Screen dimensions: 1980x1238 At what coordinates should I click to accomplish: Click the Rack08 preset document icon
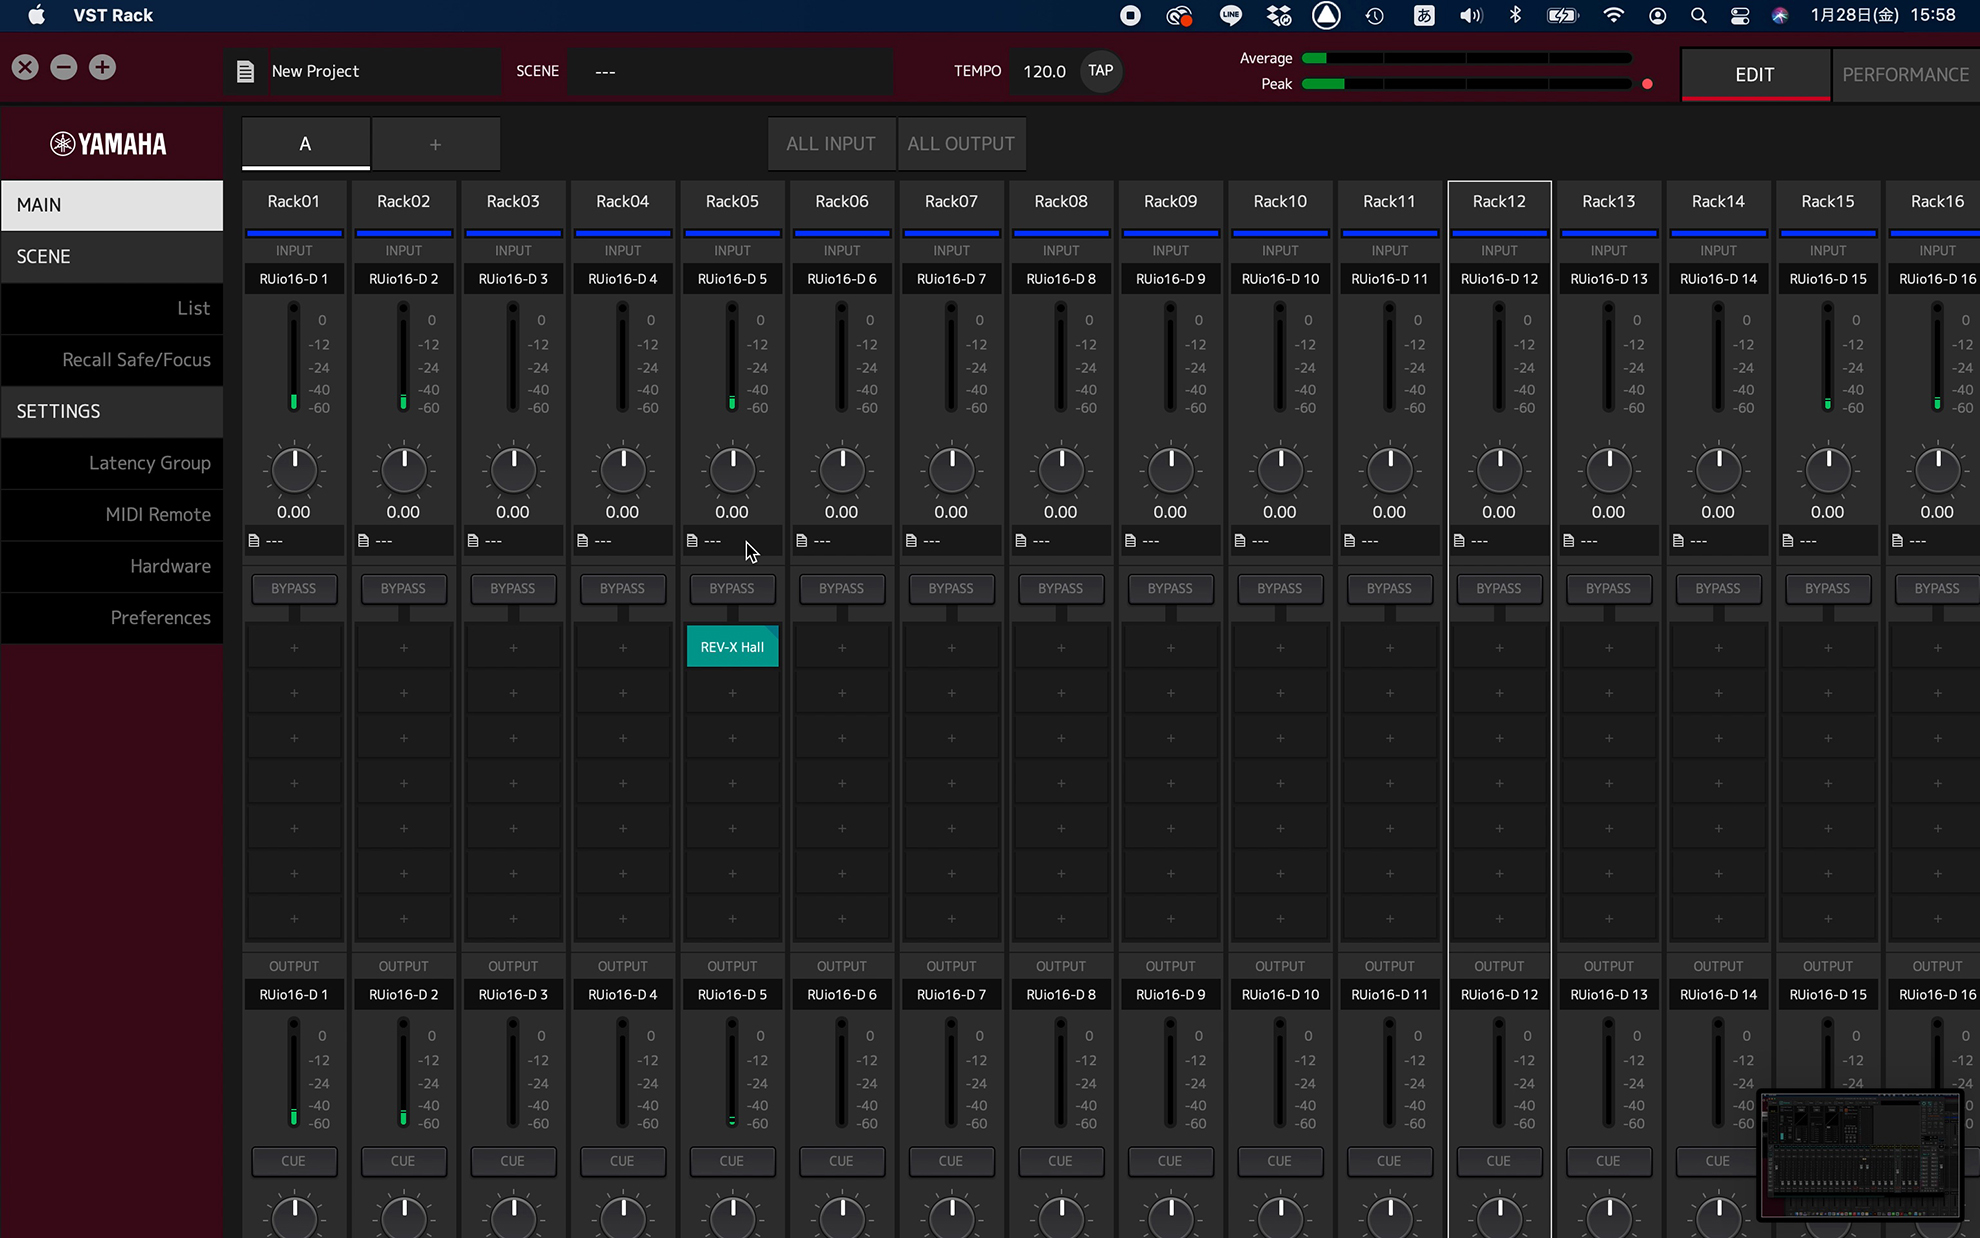click(x=1021, y=541)
